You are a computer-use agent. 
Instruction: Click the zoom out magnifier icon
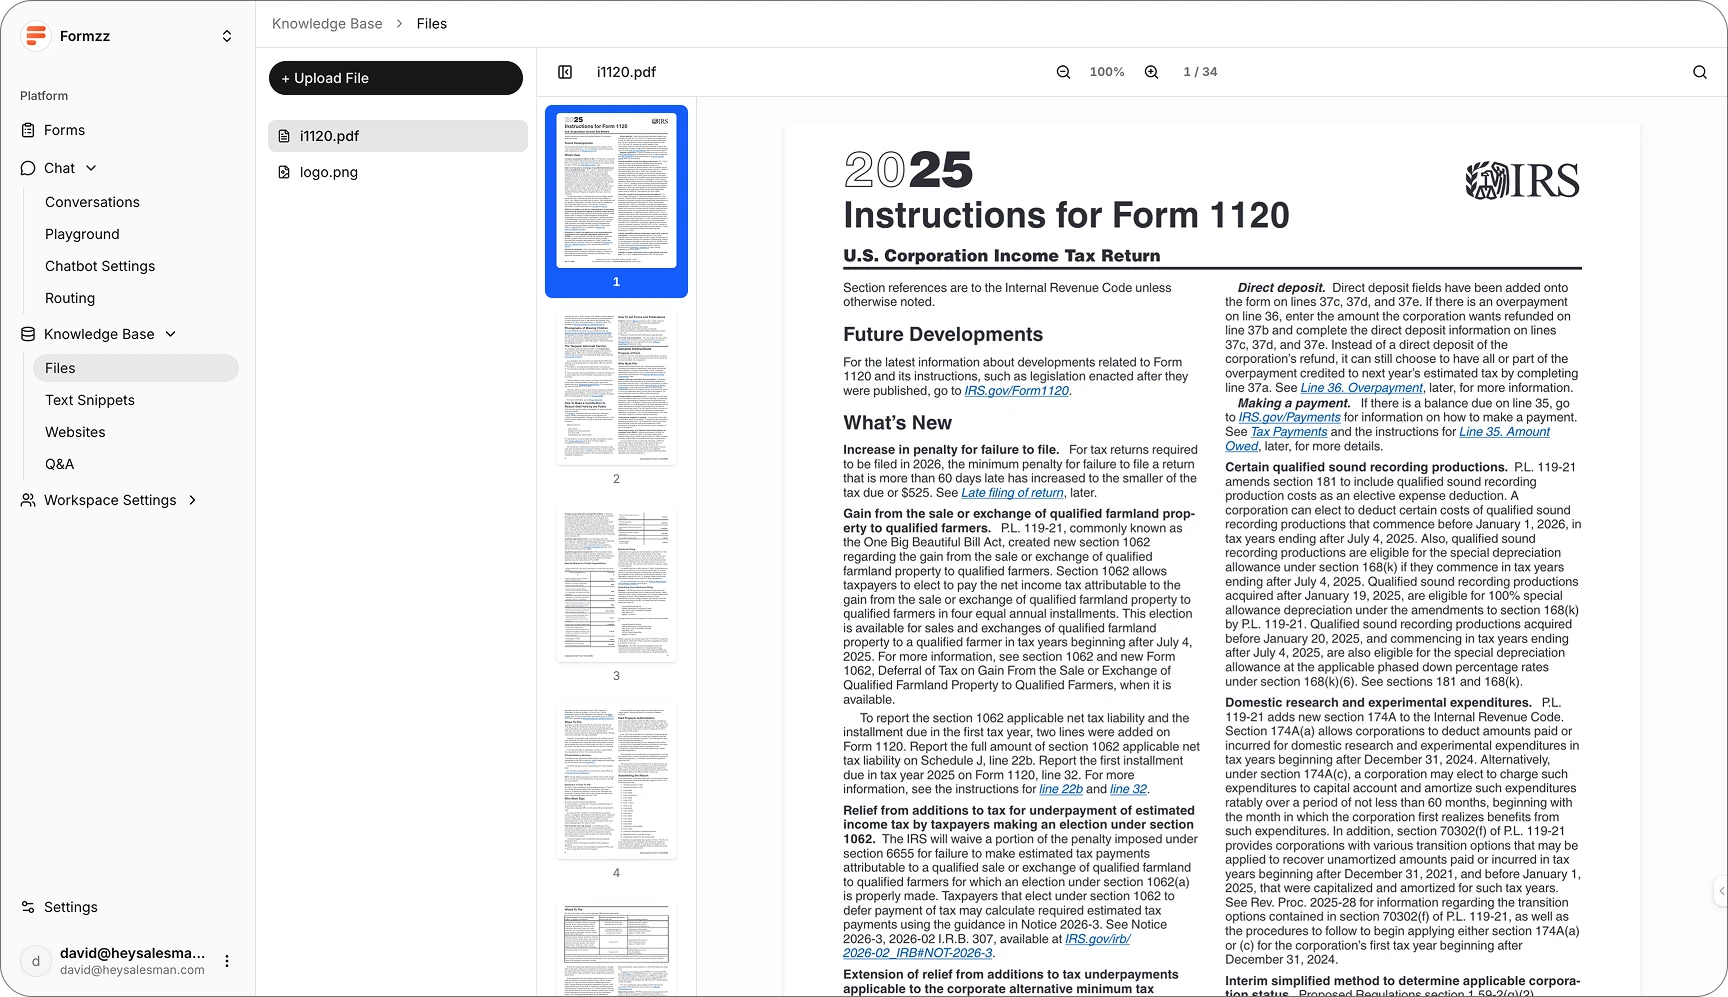pos(1063,72)
